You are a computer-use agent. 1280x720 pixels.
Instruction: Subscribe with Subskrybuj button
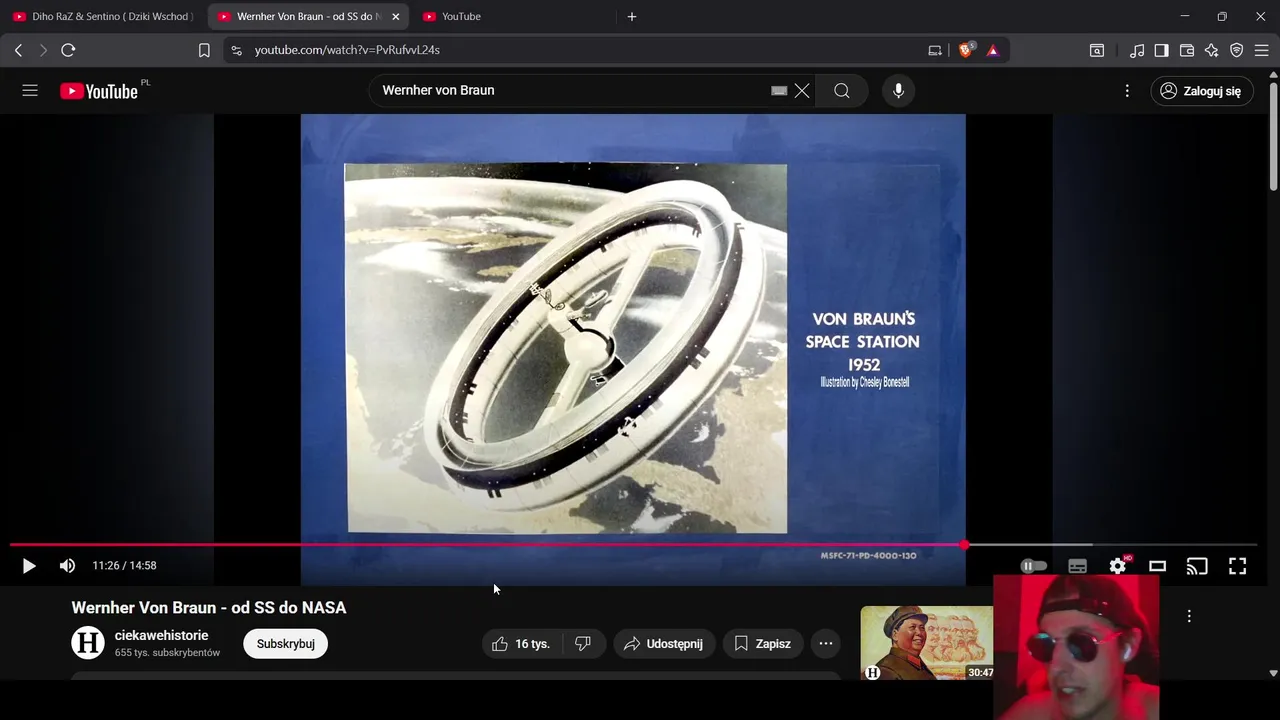tap(286, 644)
